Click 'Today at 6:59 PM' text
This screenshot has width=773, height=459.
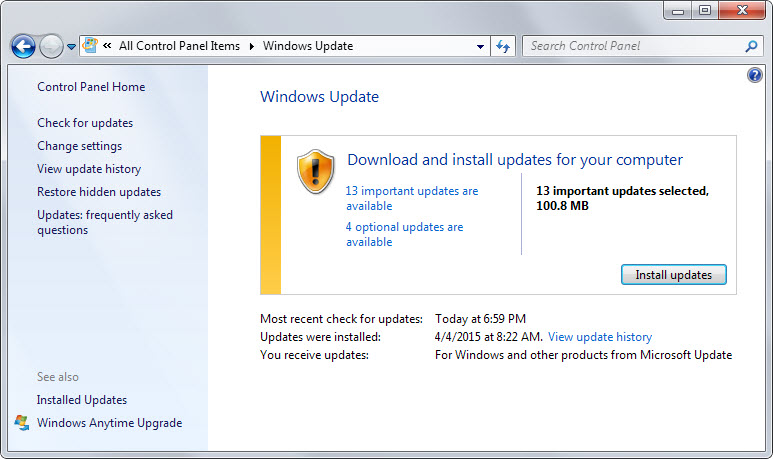(x=480, y=319)
